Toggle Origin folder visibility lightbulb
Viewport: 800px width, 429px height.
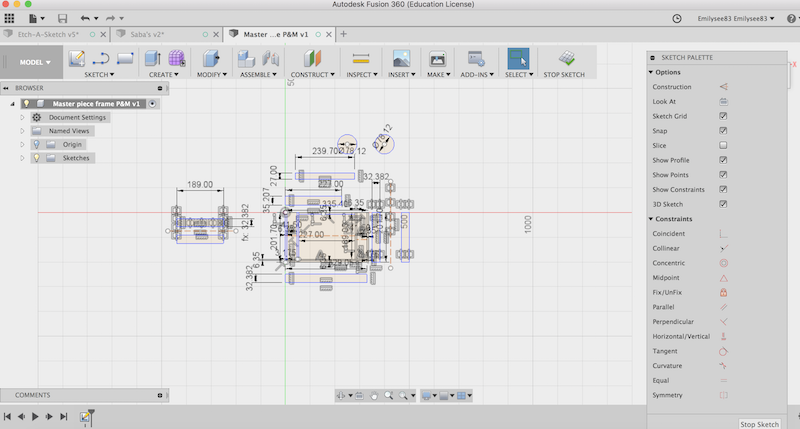pyautogui.click(x=37, y=144)
